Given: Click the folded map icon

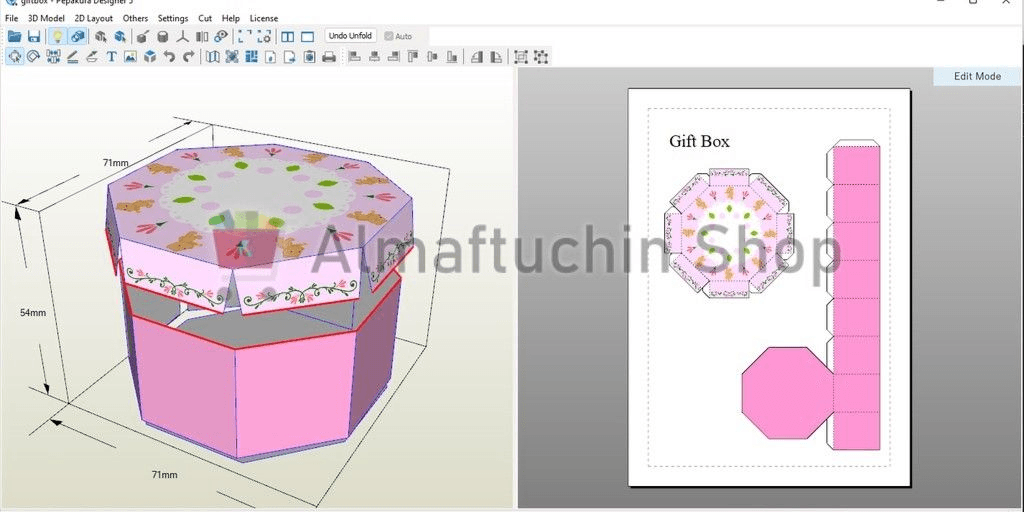Looking at the screenshot, I should (x=213, y=57).
